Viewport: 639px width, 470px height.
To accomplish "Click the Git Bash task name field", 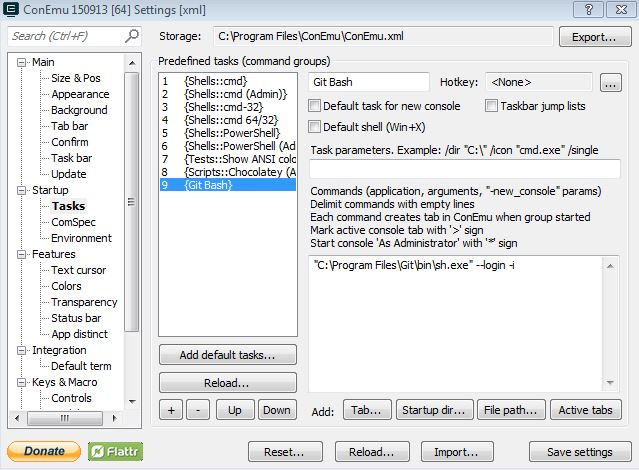I will tap(369, 82).
